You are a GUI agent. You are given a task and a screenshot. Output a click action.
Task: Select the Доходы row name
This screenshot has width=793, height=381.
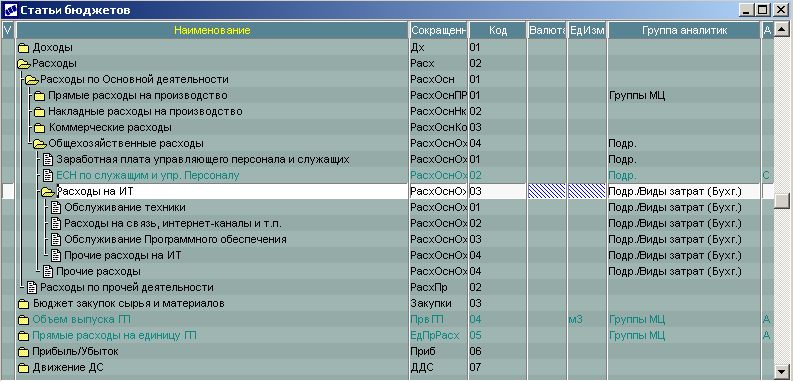(53, 48)
